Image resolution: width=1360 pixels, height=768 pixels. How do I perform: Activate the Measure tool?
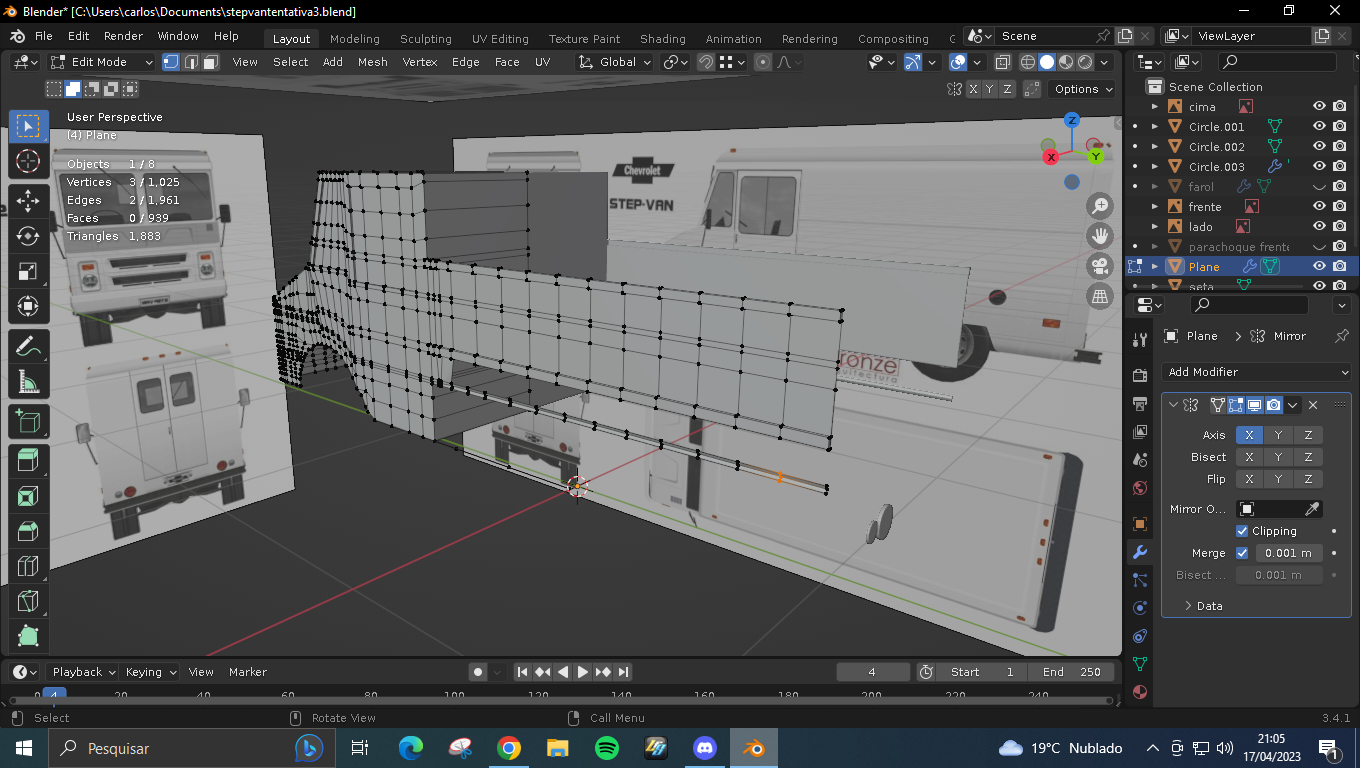tap(28, 381)
